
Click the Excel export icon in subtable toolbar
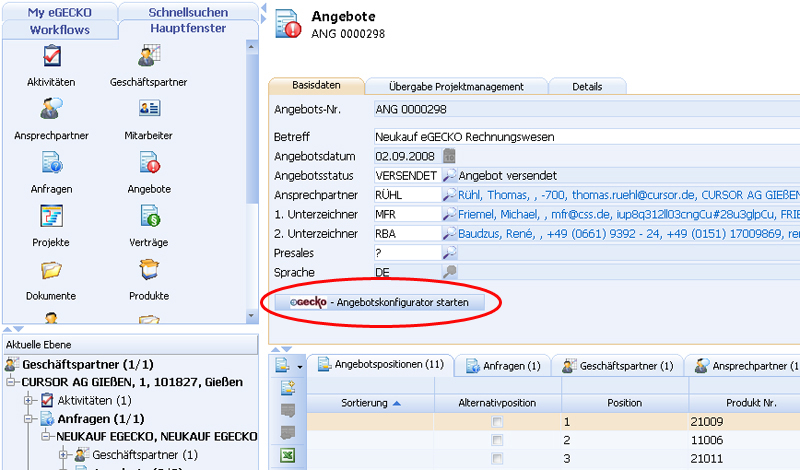tap(288, 455)
